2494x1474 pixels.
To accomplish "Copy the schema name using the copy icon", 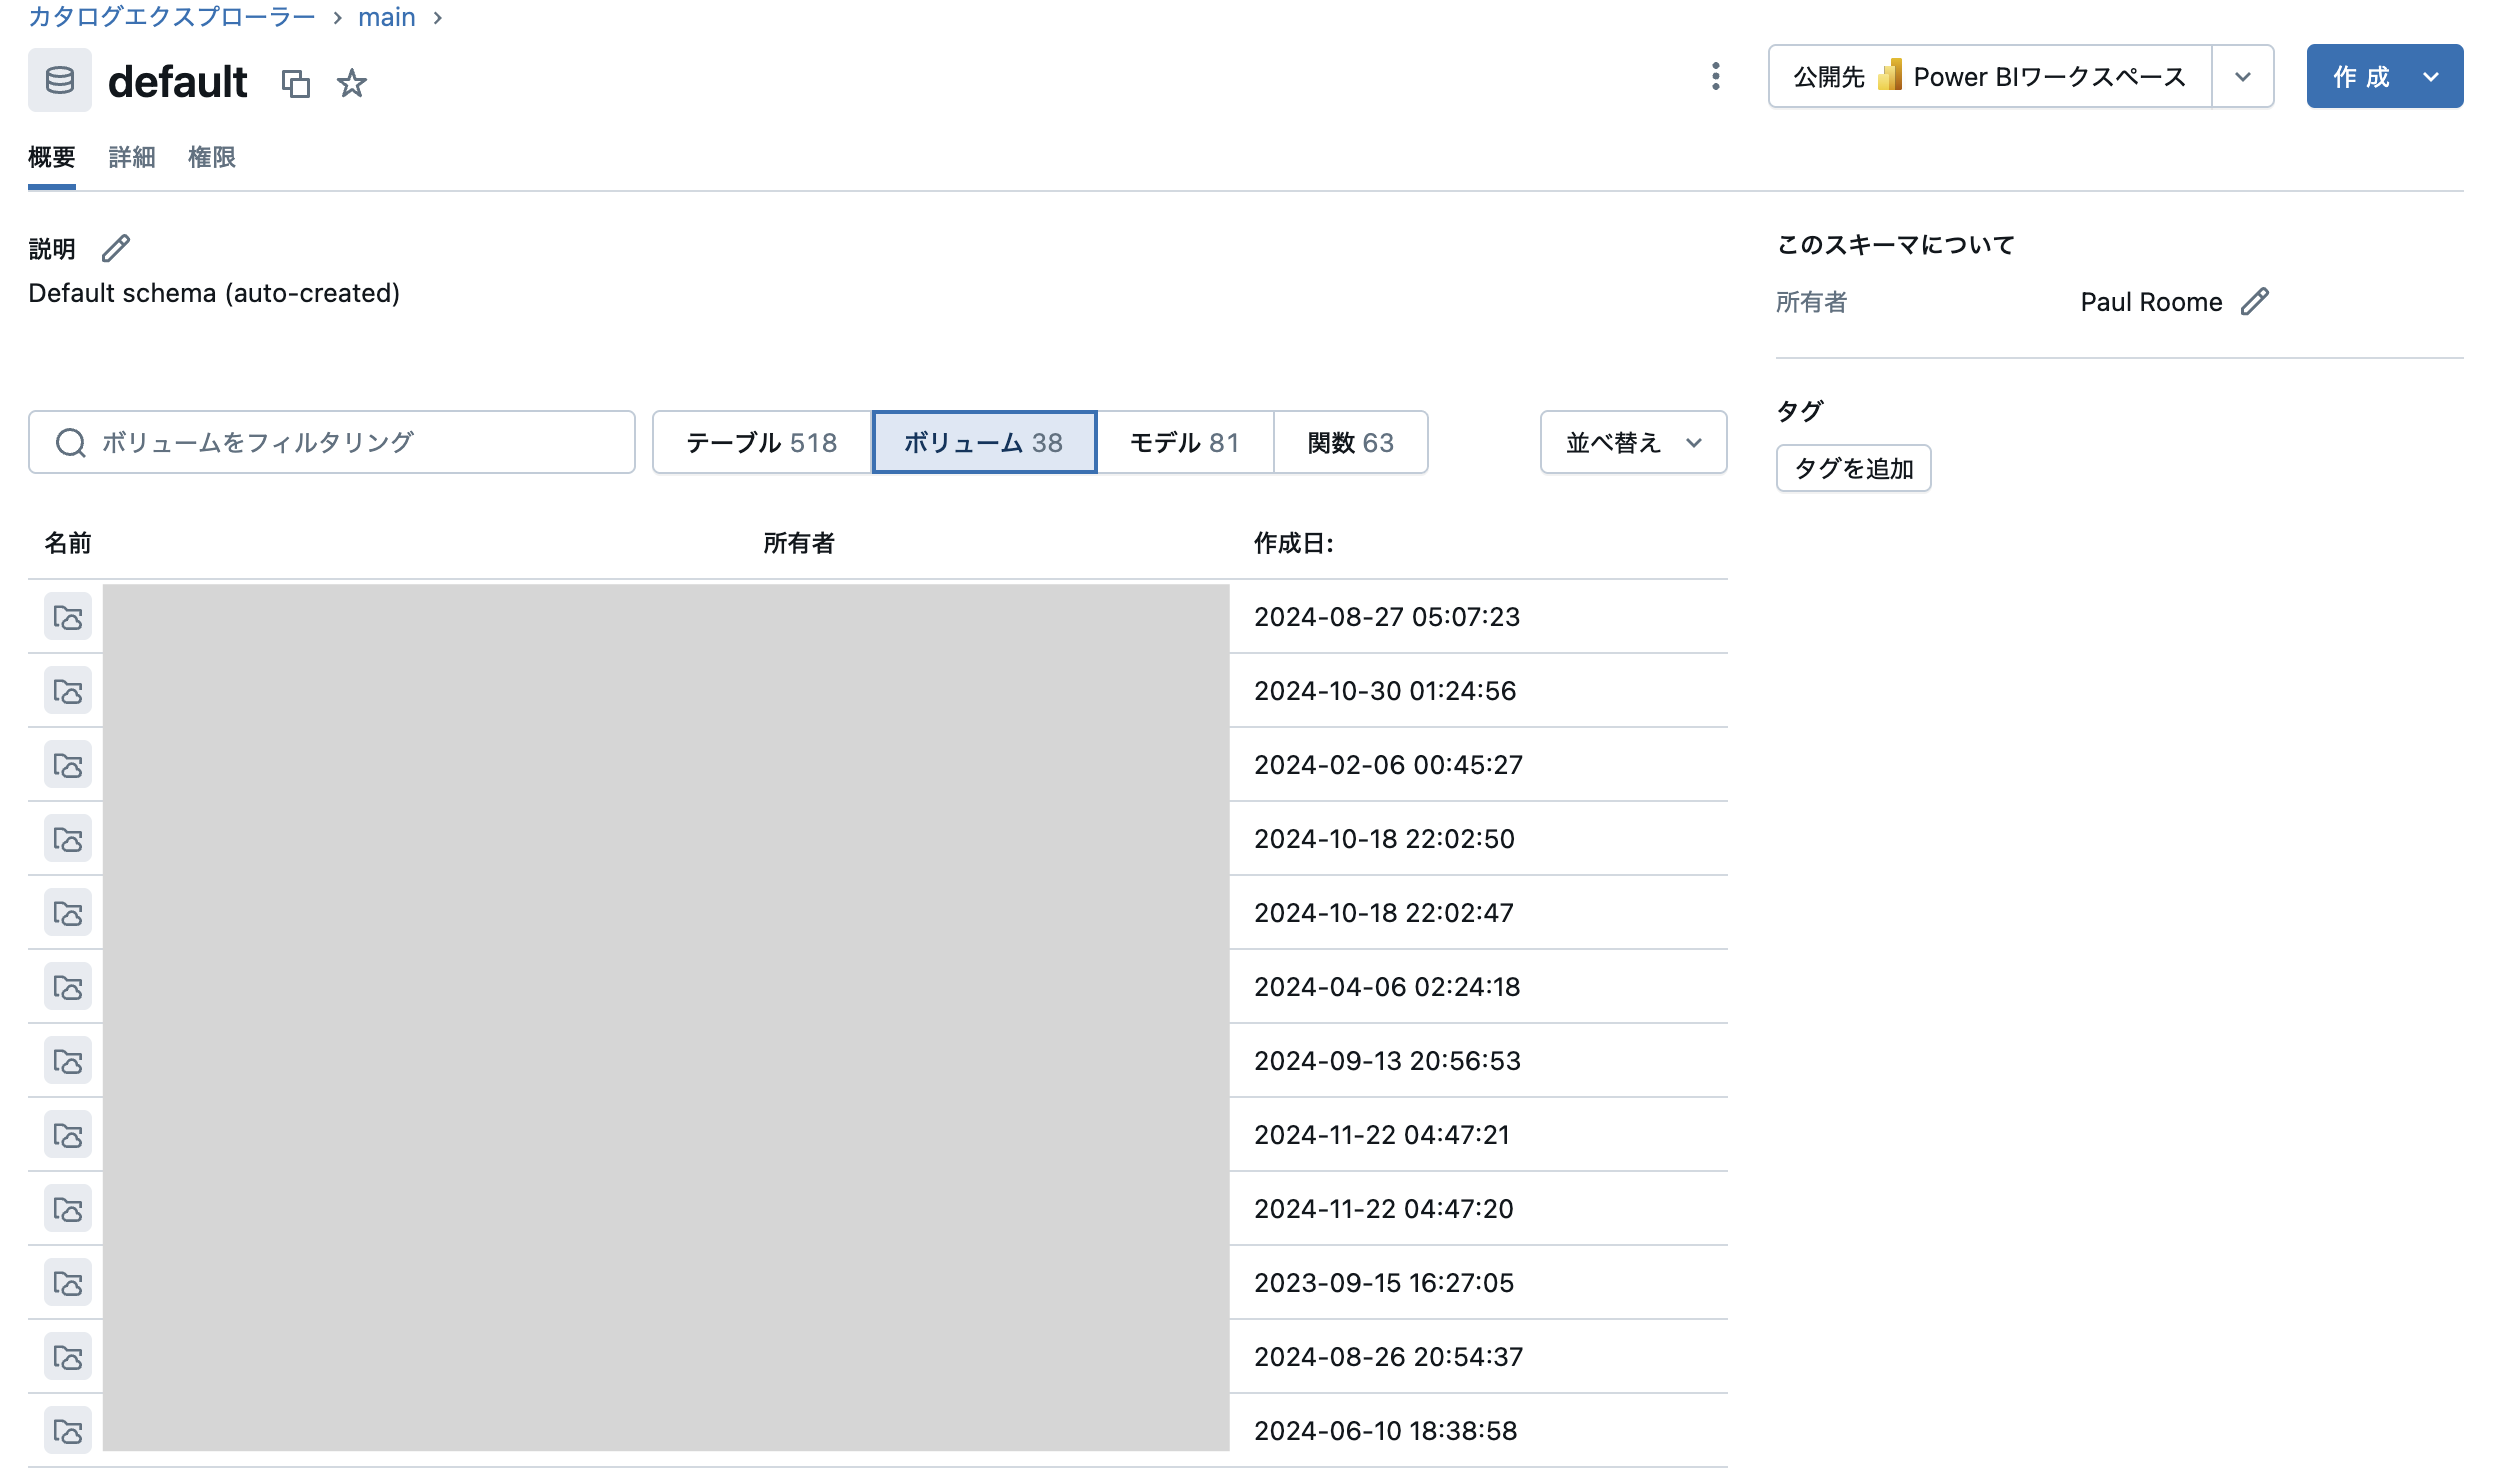I will [297, 85].
